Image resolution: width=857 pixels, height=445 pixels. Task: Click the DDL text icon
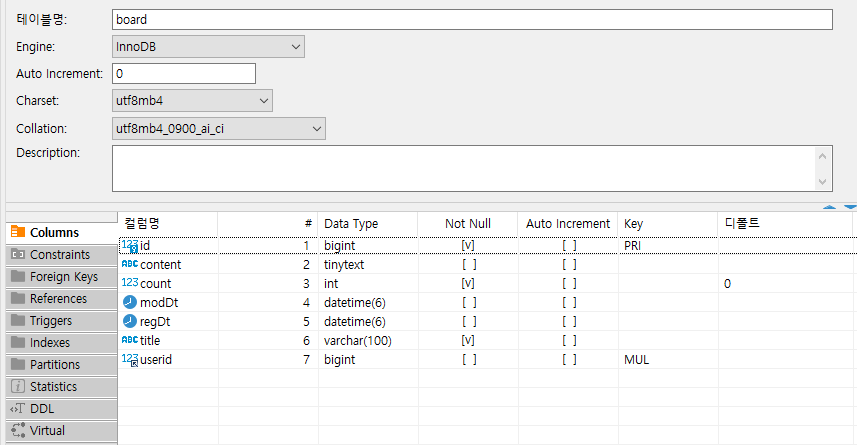pos(17,408)
